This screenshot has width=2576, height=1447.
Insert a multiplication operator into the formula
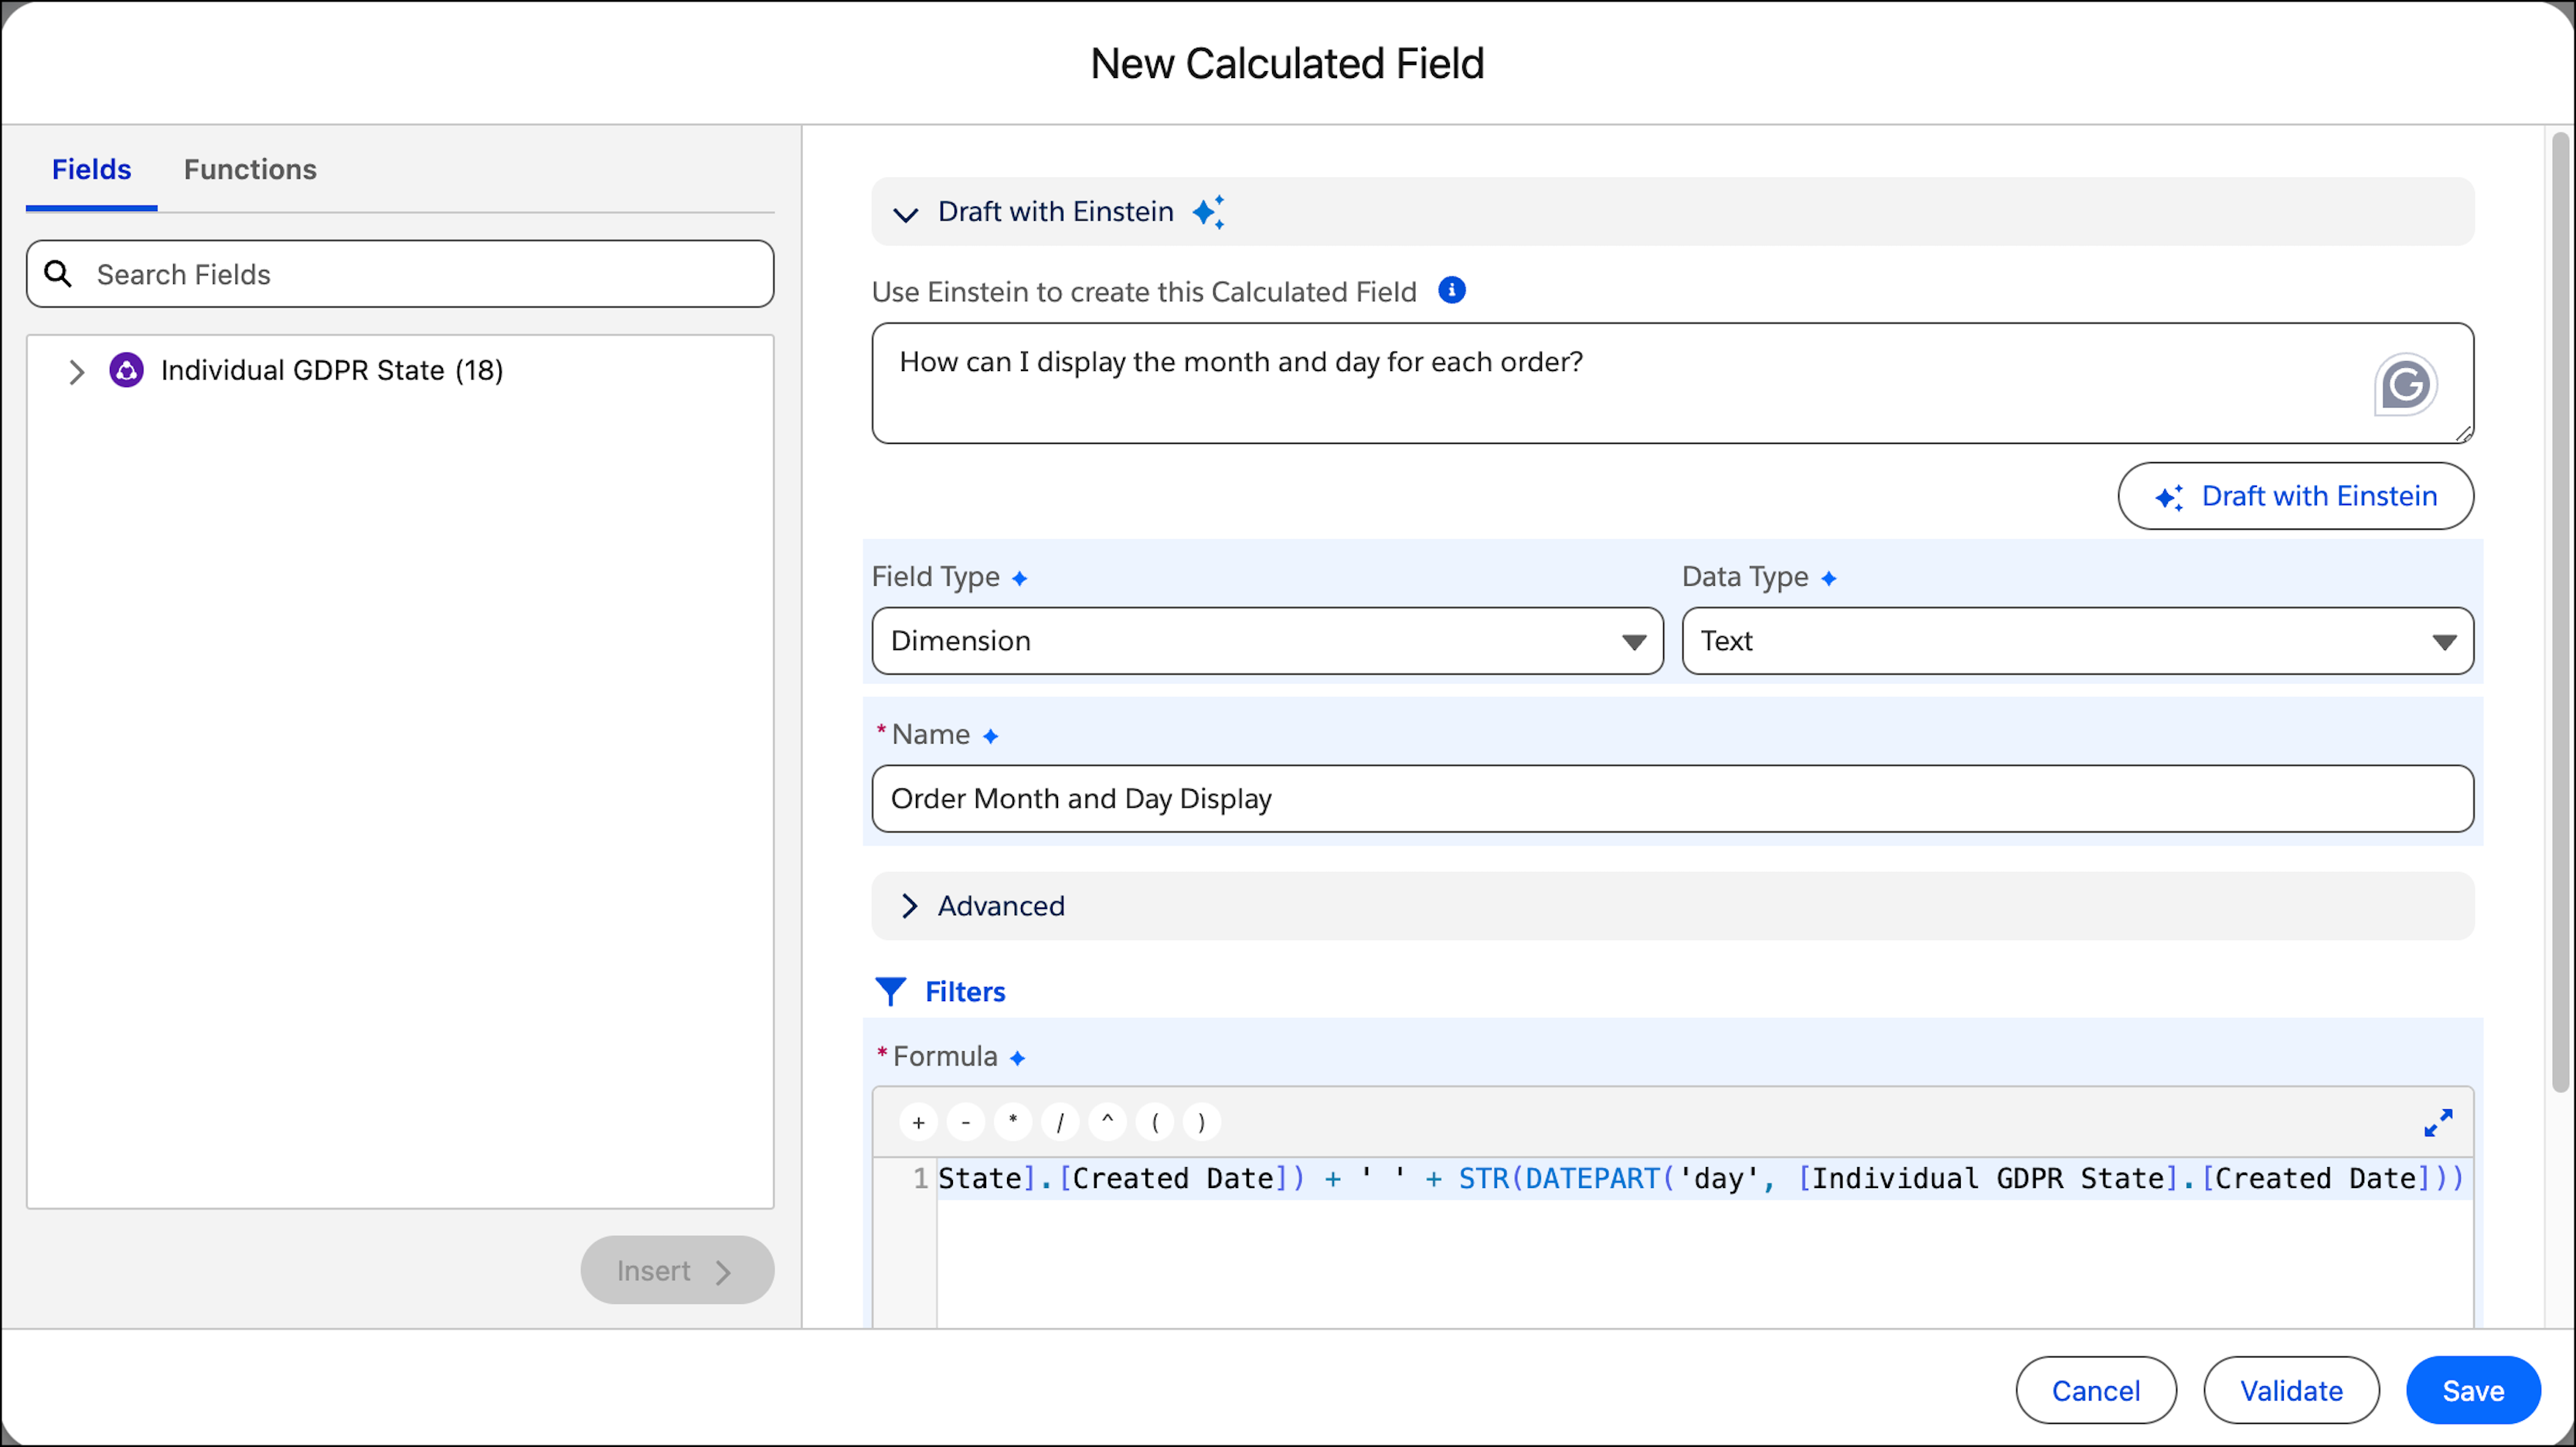click(1012, 1121)
